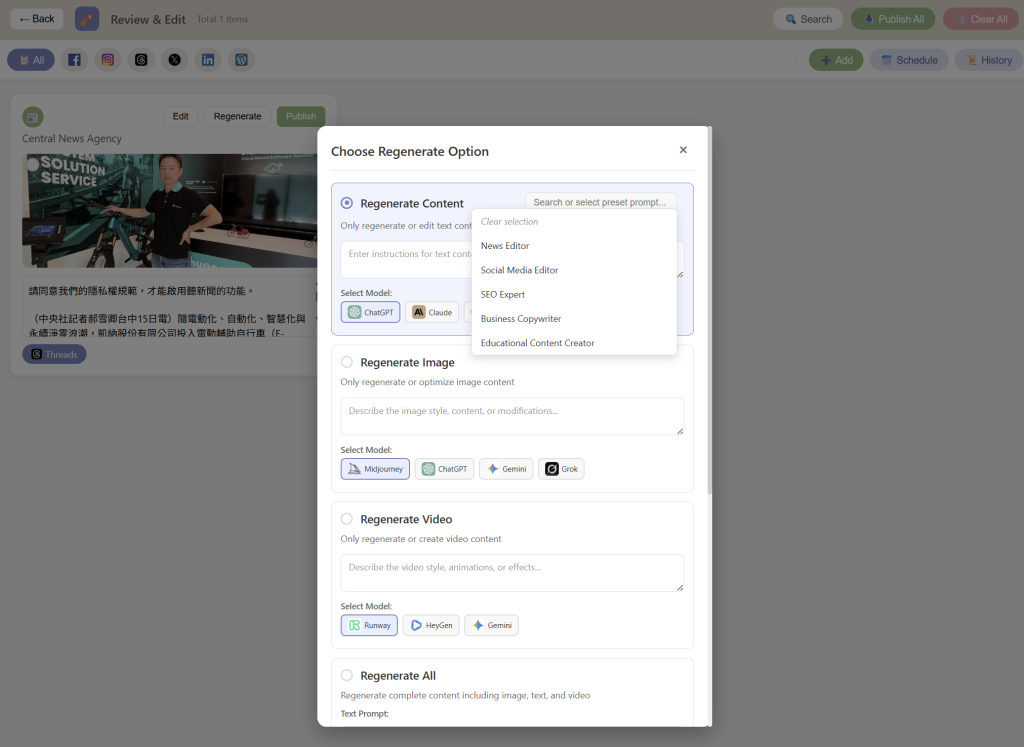1024x747 pixels.
Task: Select the Instagram platform filter icon
Action: 108,60
